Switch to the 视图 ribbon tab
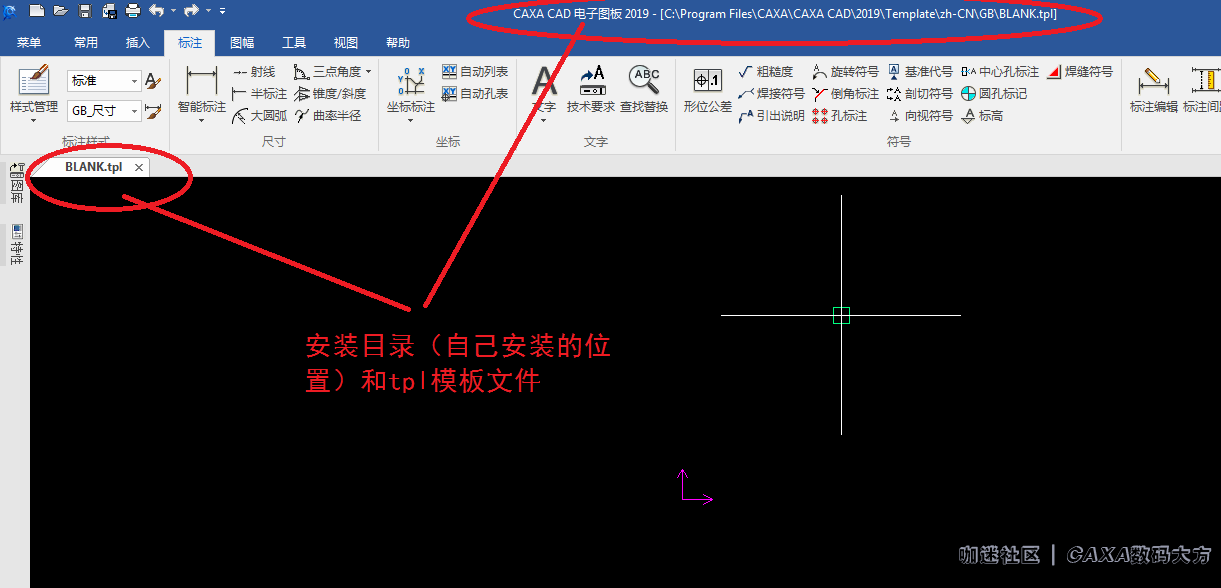This screenshot has width=1221, height=588. 346,43
